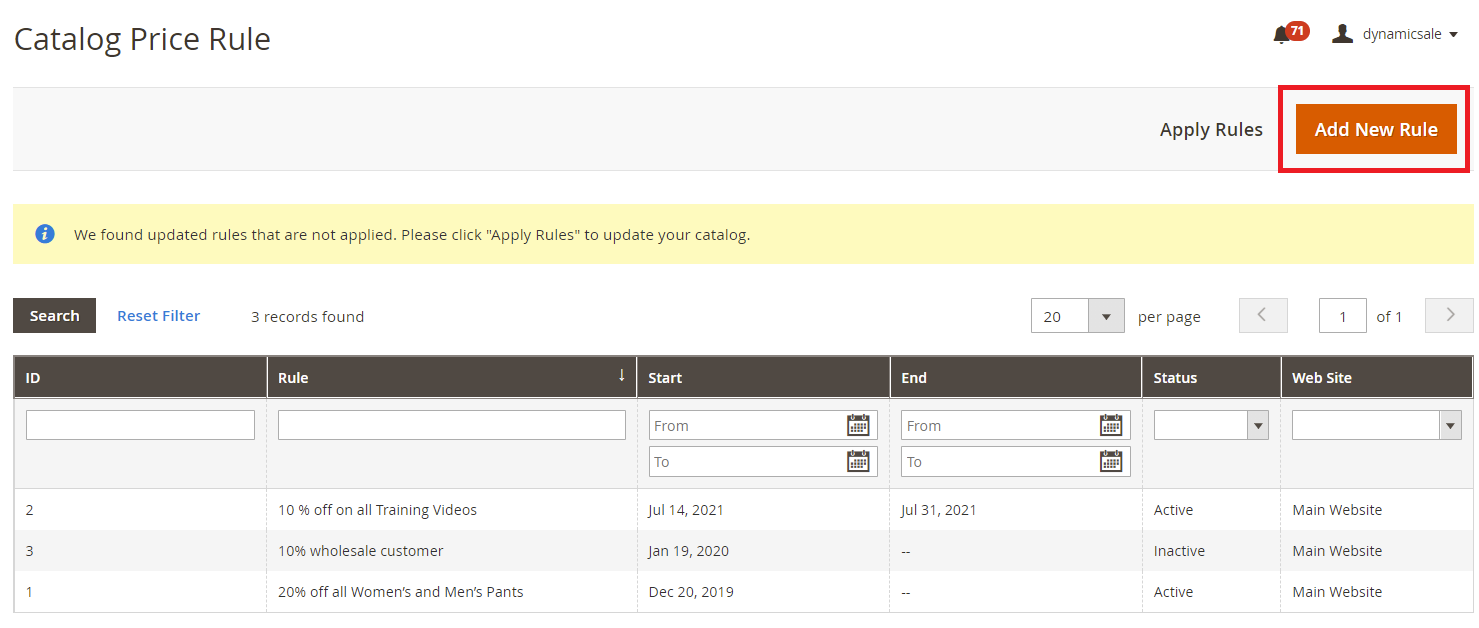Click the notifications bell icon
The height and width of the screenshot is (628, 1479).
coord(1281,35)
